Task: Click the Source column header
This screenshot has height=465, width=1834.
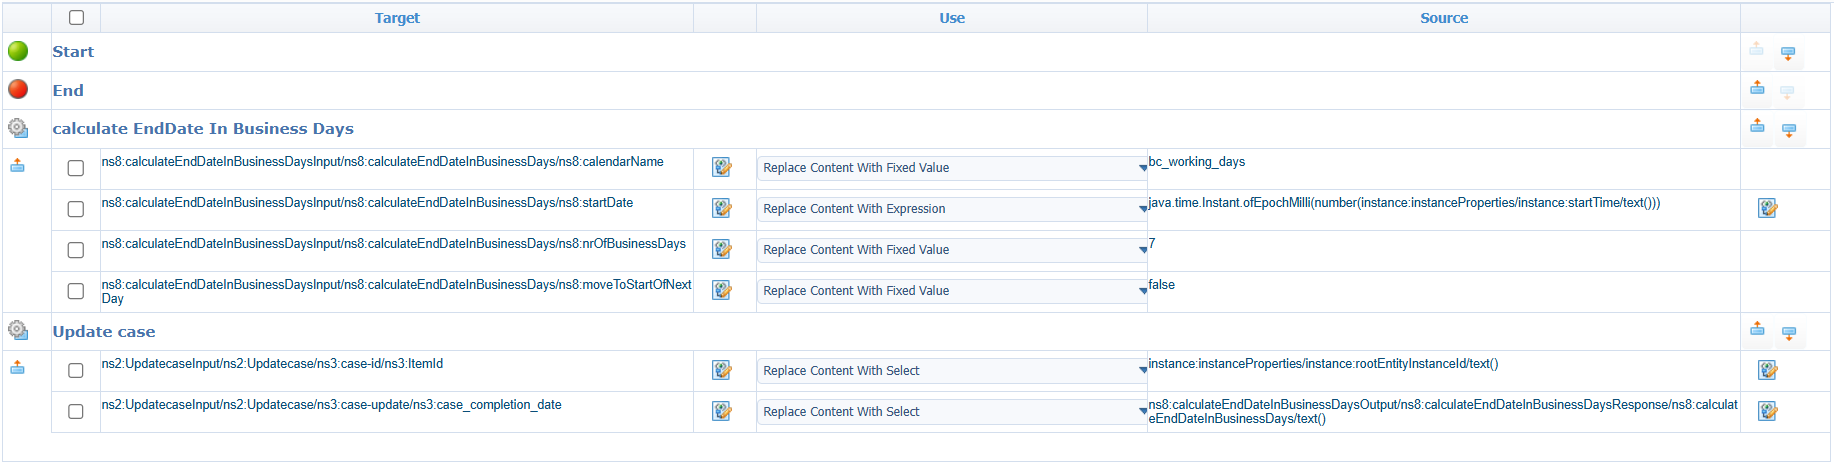Action: (x=1443, y=18)
